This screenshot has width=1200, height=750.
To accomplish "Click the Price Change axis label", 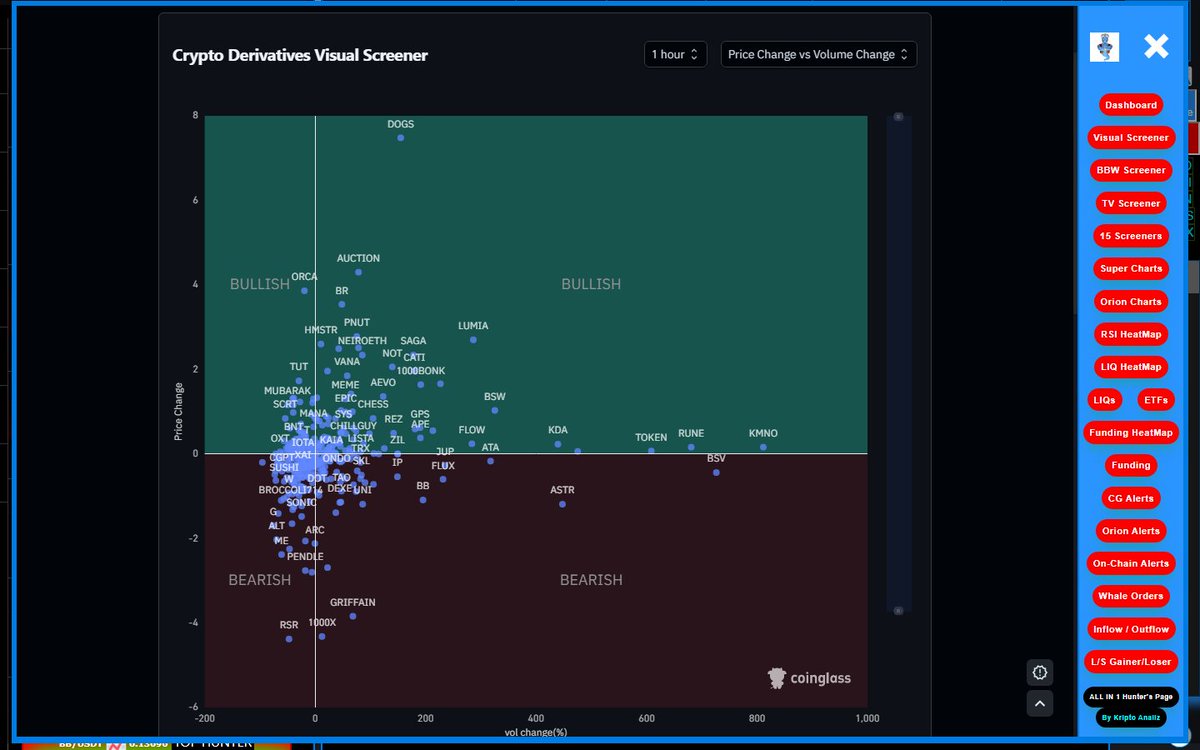I will click(178, 411).
